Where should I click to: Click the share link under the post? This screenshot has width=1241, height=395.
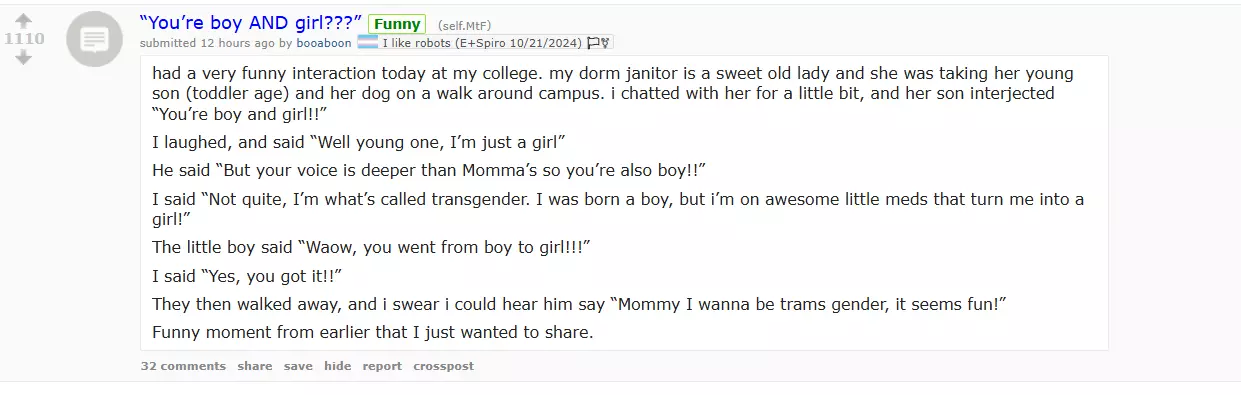pos(255,366)
